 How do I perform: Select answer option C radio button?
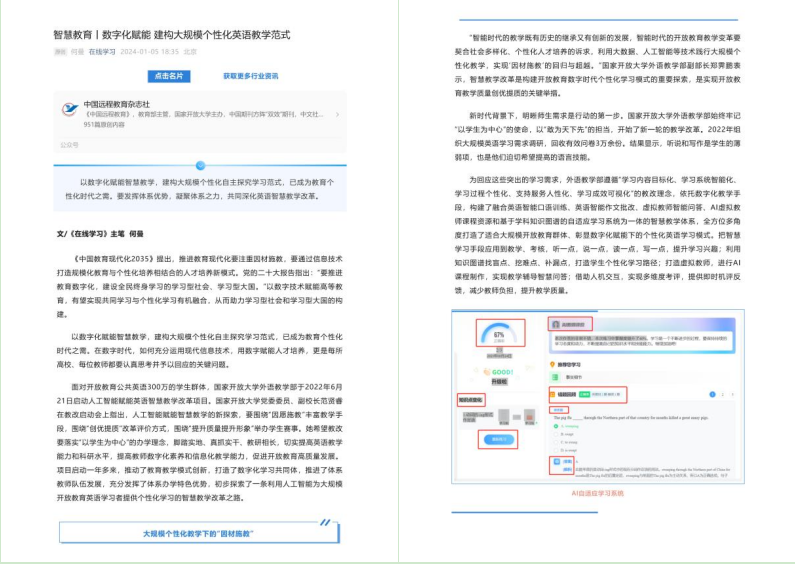(556, 442)
